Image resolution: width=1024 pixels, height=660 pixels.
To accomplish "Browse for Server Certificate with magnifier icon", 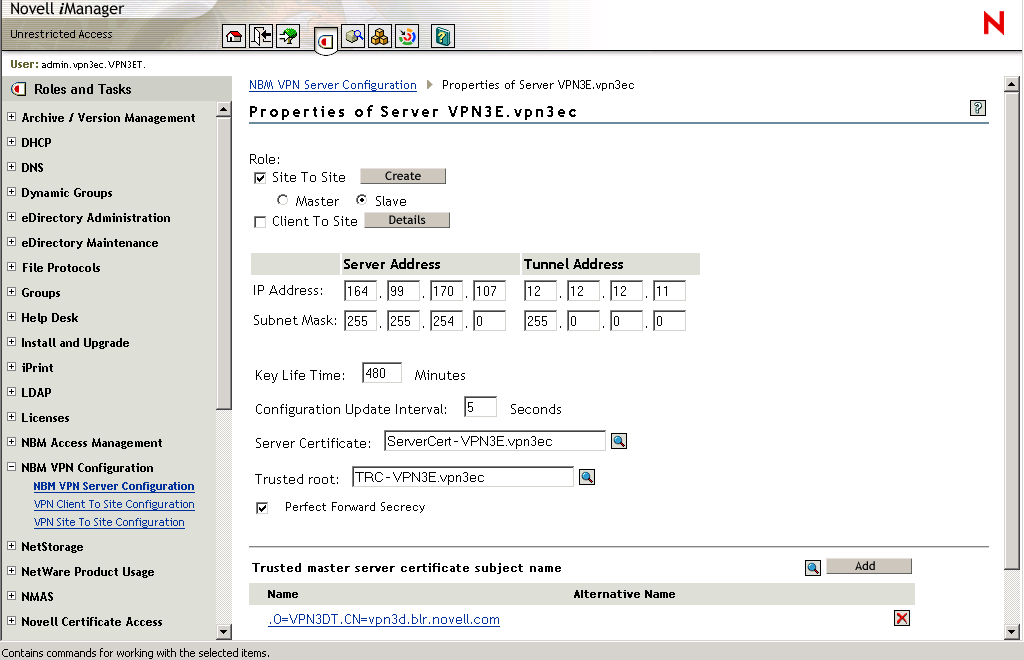I will click(619, 441).
